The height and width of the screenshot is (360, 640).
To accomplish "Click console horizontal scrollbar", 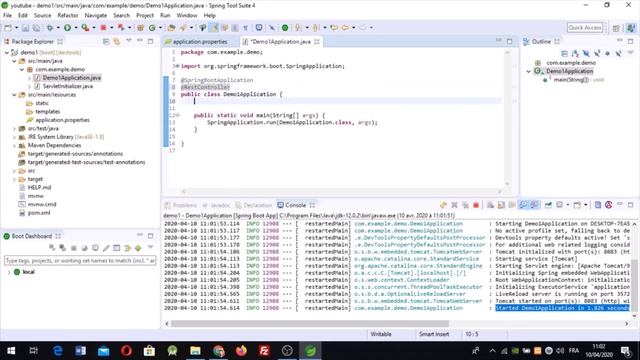I will [310, 324].
